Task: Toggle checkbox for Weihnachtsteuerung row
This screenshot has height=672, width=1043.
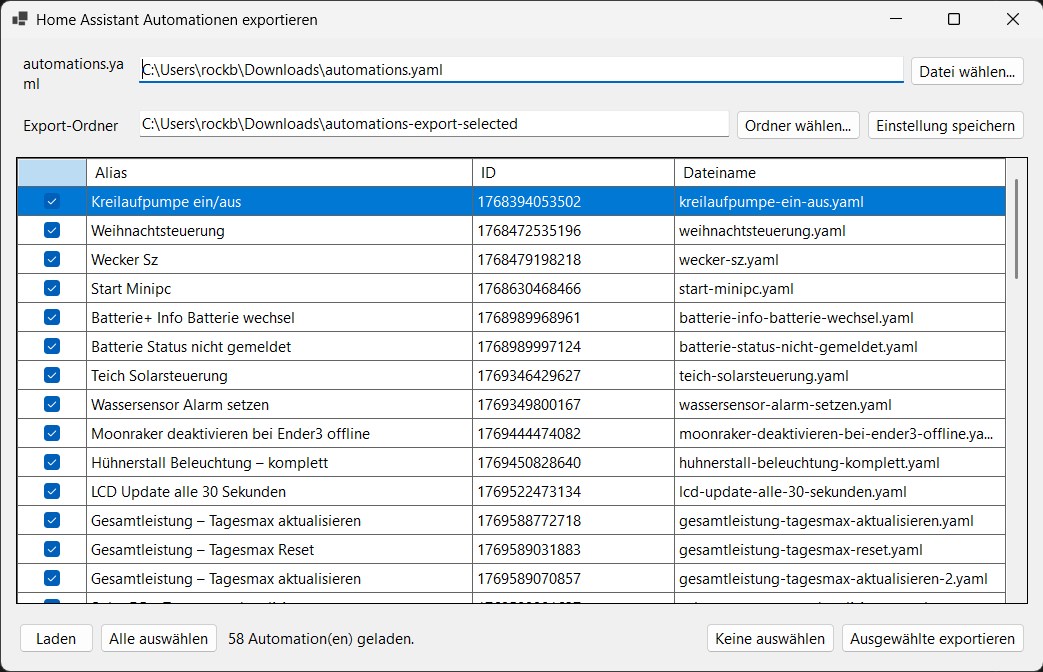Action: tap(52, 230)
